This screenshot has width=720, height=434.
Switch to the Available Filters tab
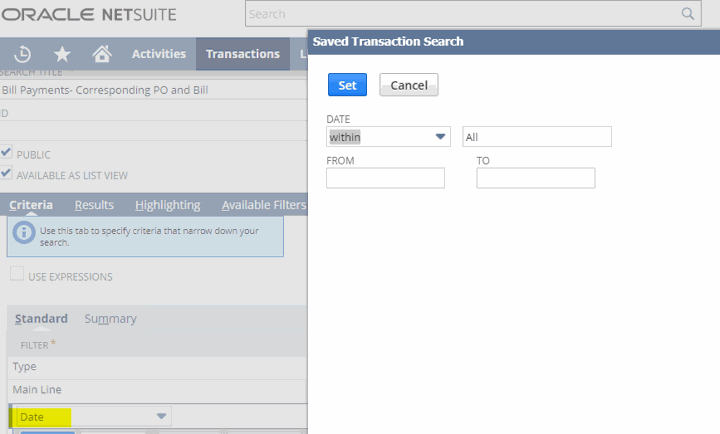264,205
